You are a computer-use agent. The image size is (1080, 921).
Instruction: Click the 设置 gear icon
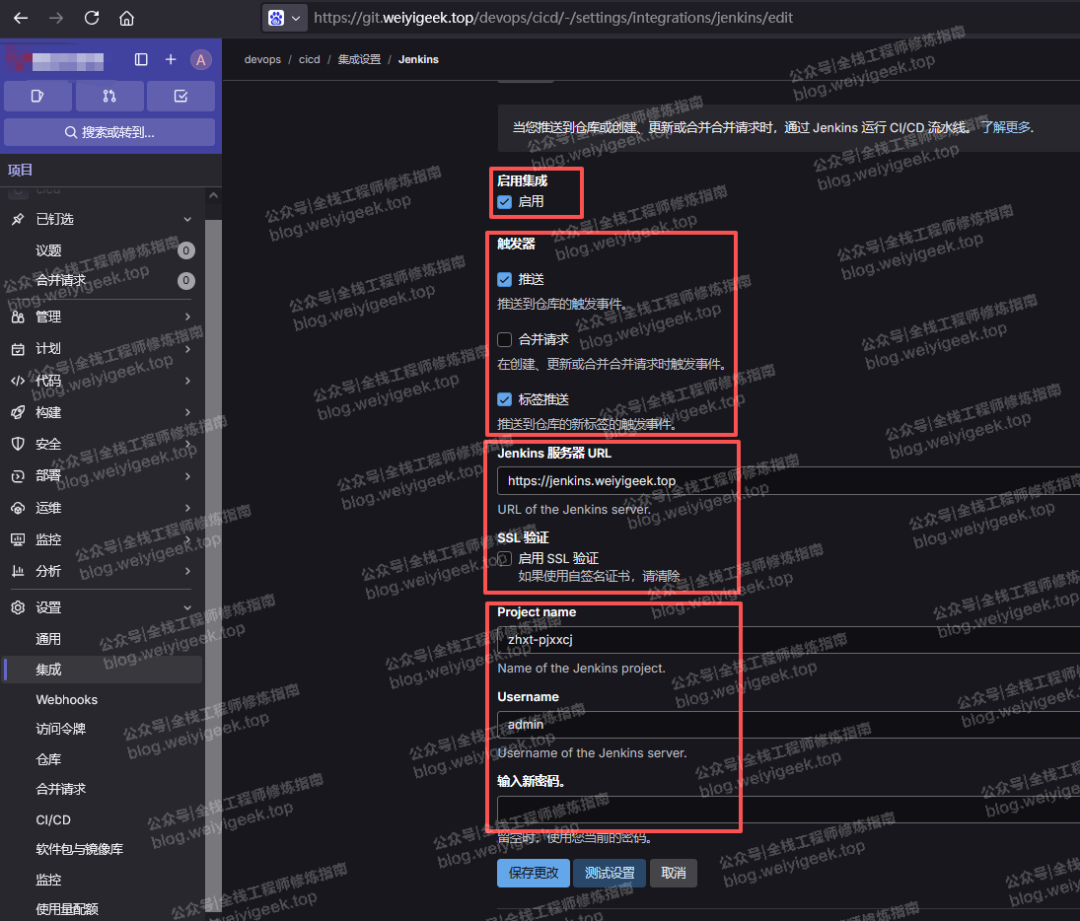(x=18, y=607)
